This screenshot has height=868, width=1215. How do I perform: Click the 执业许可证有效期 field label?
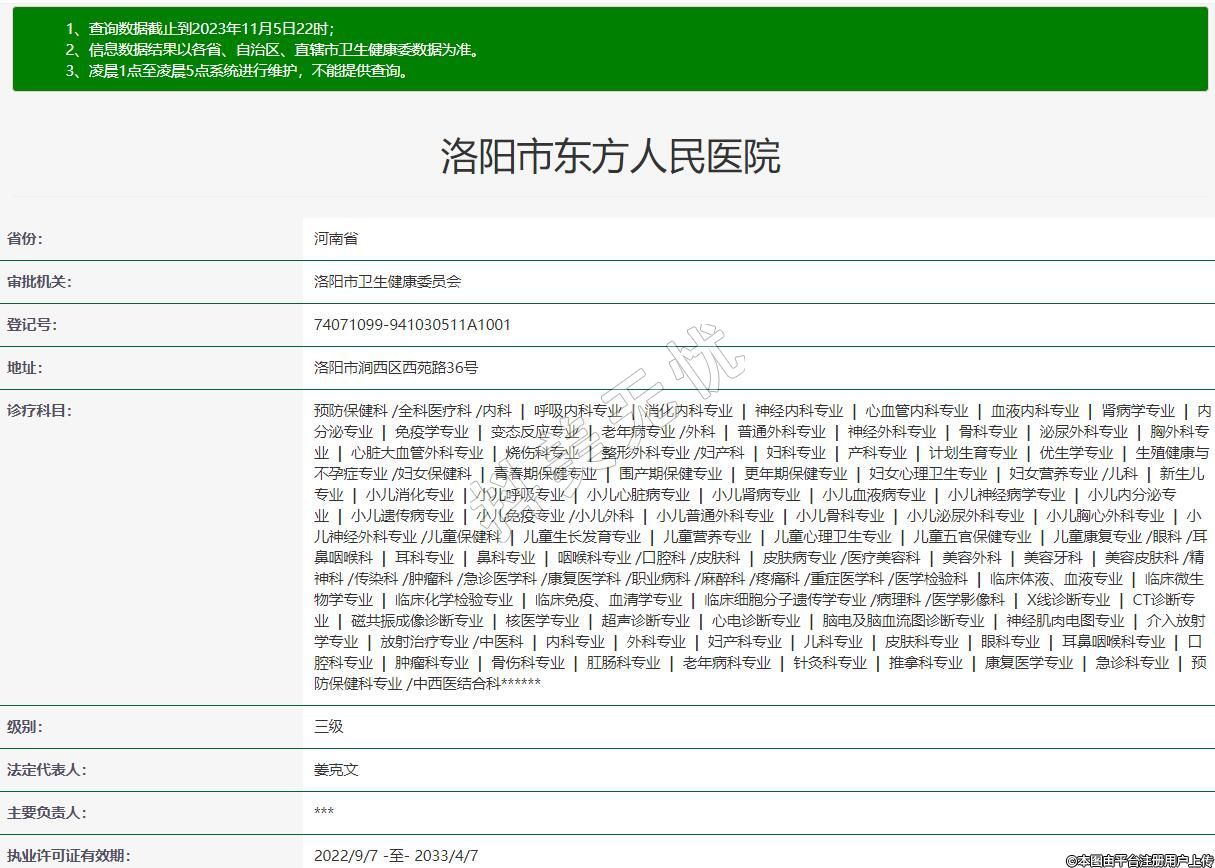pyautogui.click(x=68, y=856)
